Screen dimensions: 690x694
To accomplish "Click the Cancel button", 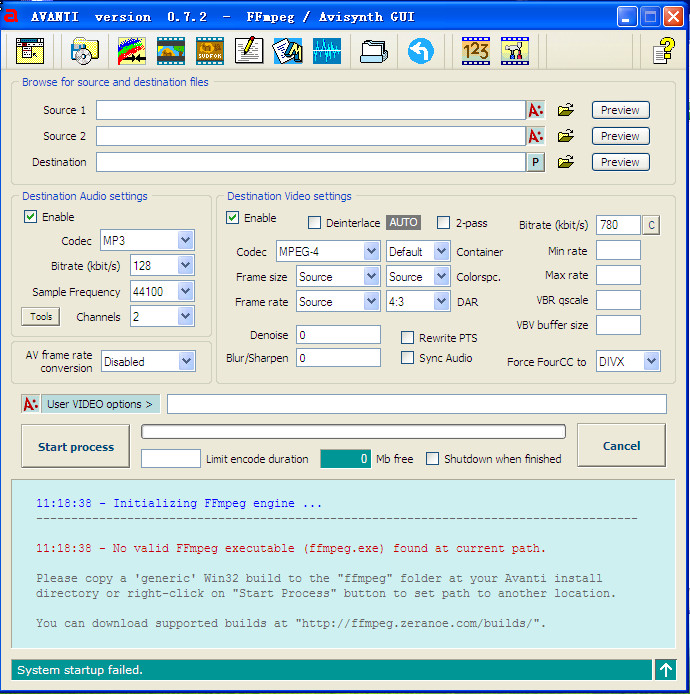I will point(621,445).
